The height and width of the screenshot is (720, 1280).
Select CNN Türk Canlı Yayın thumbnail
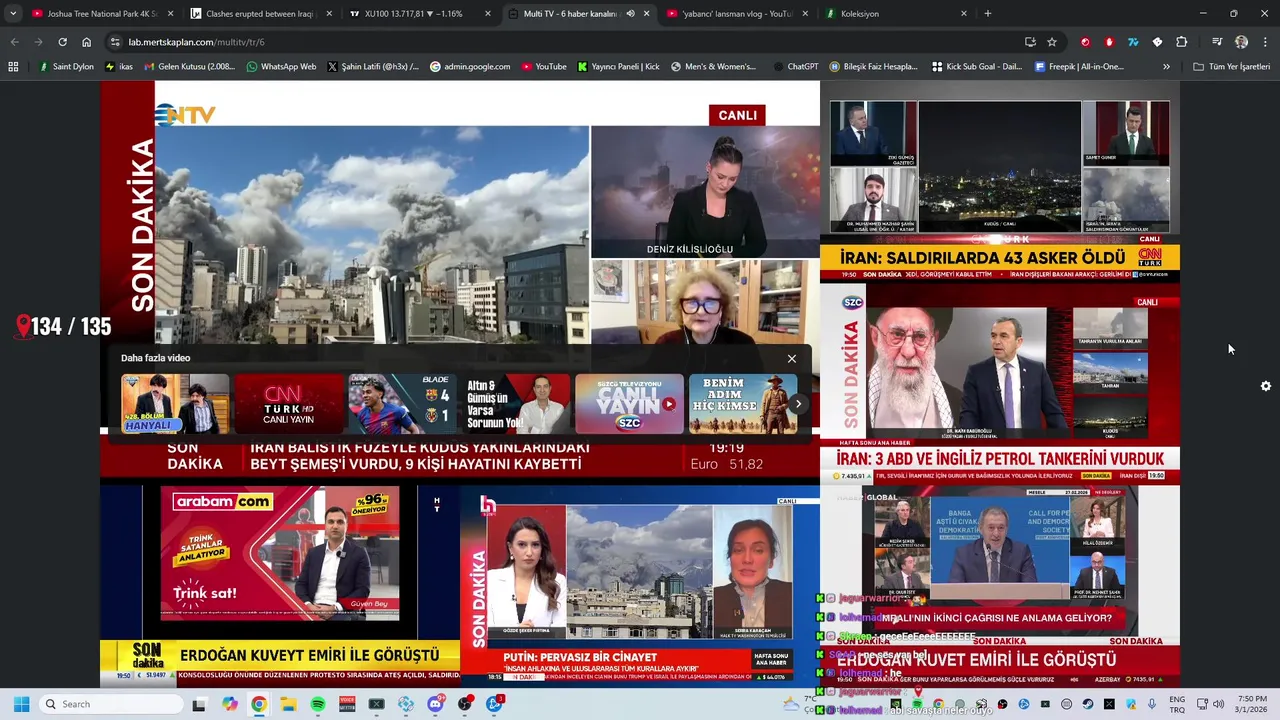pyautogui.click(x=289, y=404)
